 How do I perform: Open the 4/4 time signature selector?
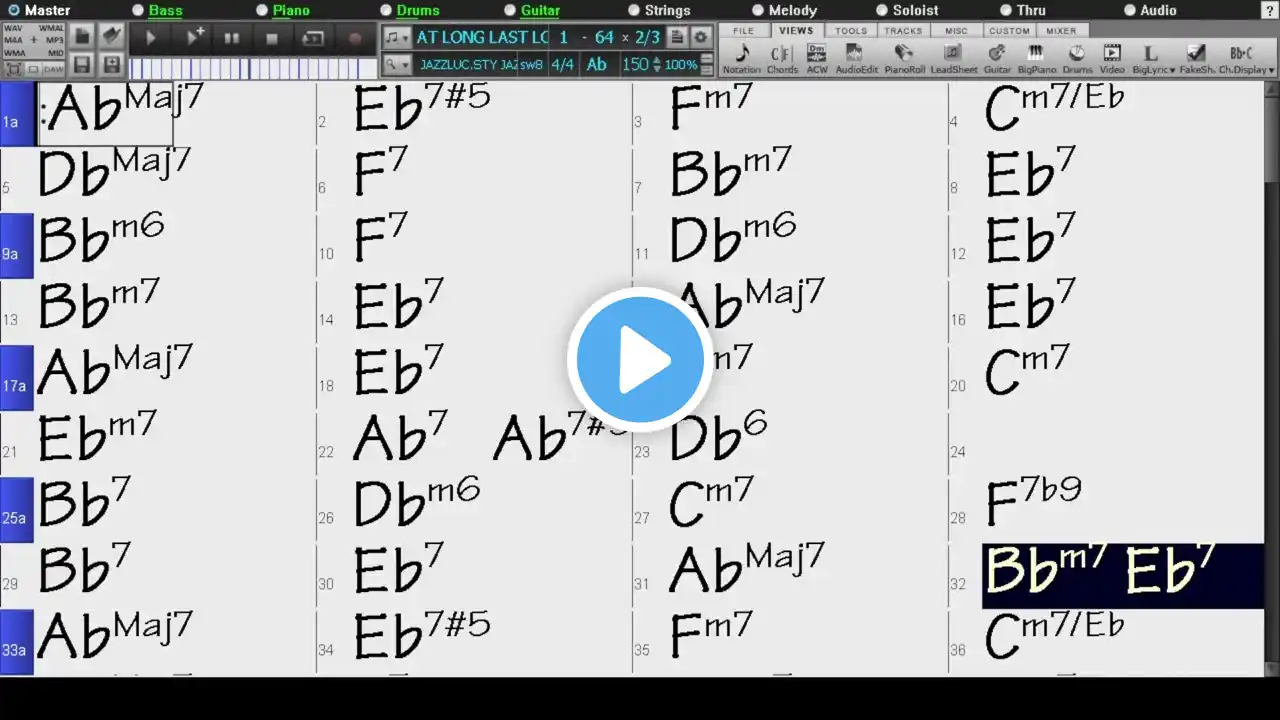[x=563, y=64]
